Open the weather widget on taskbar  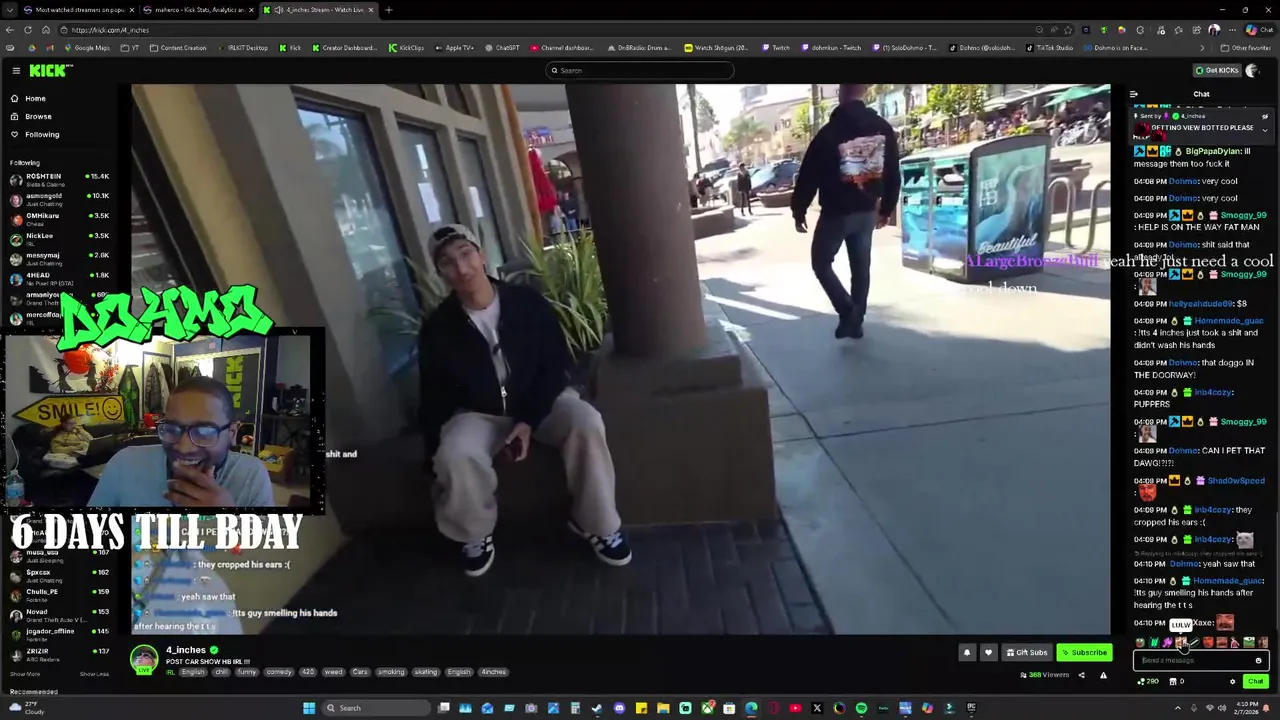coord(25,708)
